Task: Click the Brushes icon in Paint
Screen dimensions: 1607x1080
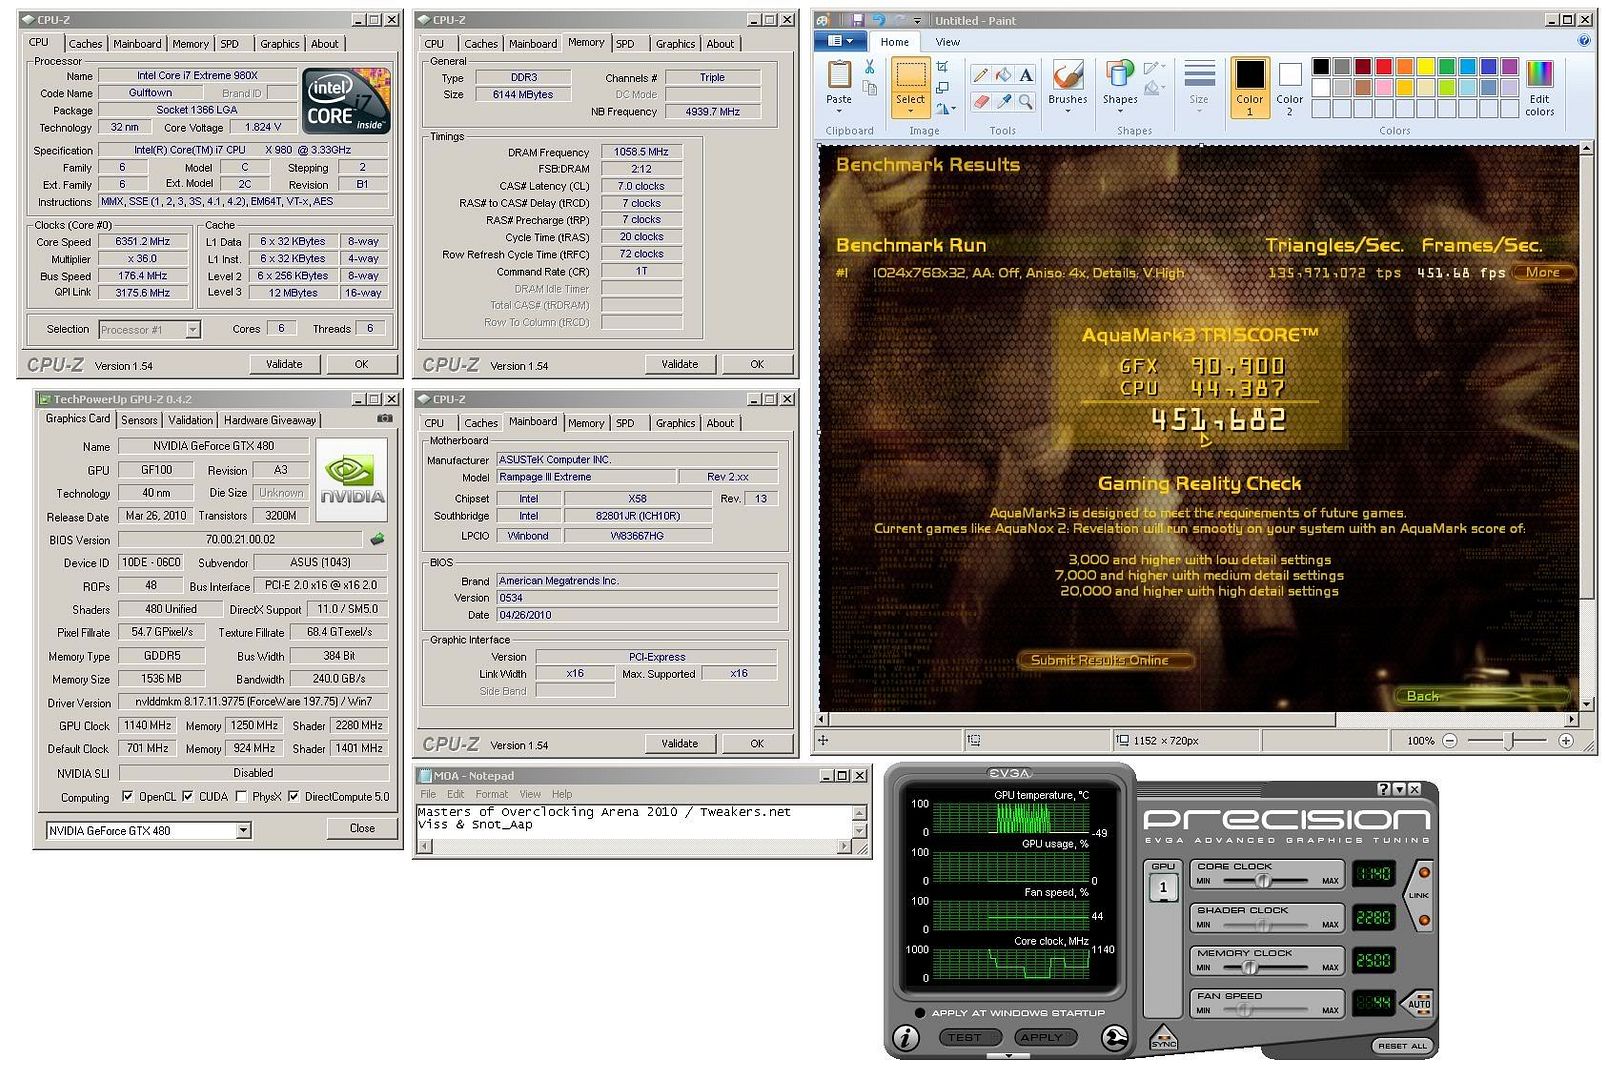Action: tap(1067, 75)
